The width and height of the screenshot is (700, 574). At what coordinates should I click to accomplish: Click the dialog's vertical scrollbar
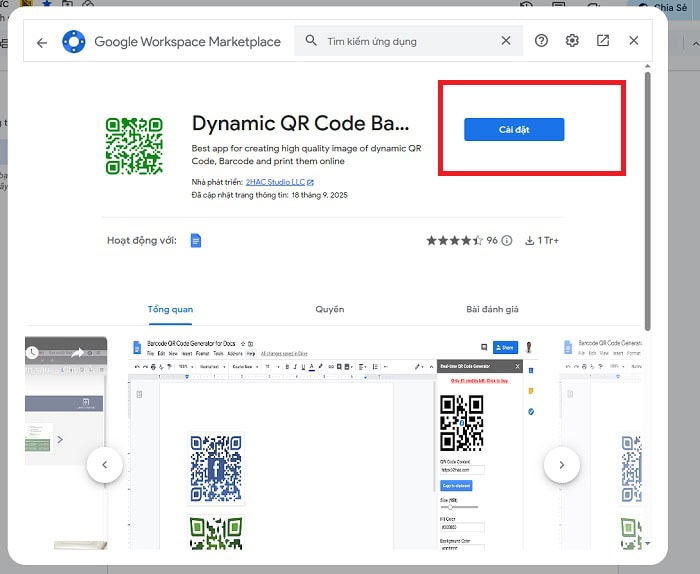tap(647, 201)
